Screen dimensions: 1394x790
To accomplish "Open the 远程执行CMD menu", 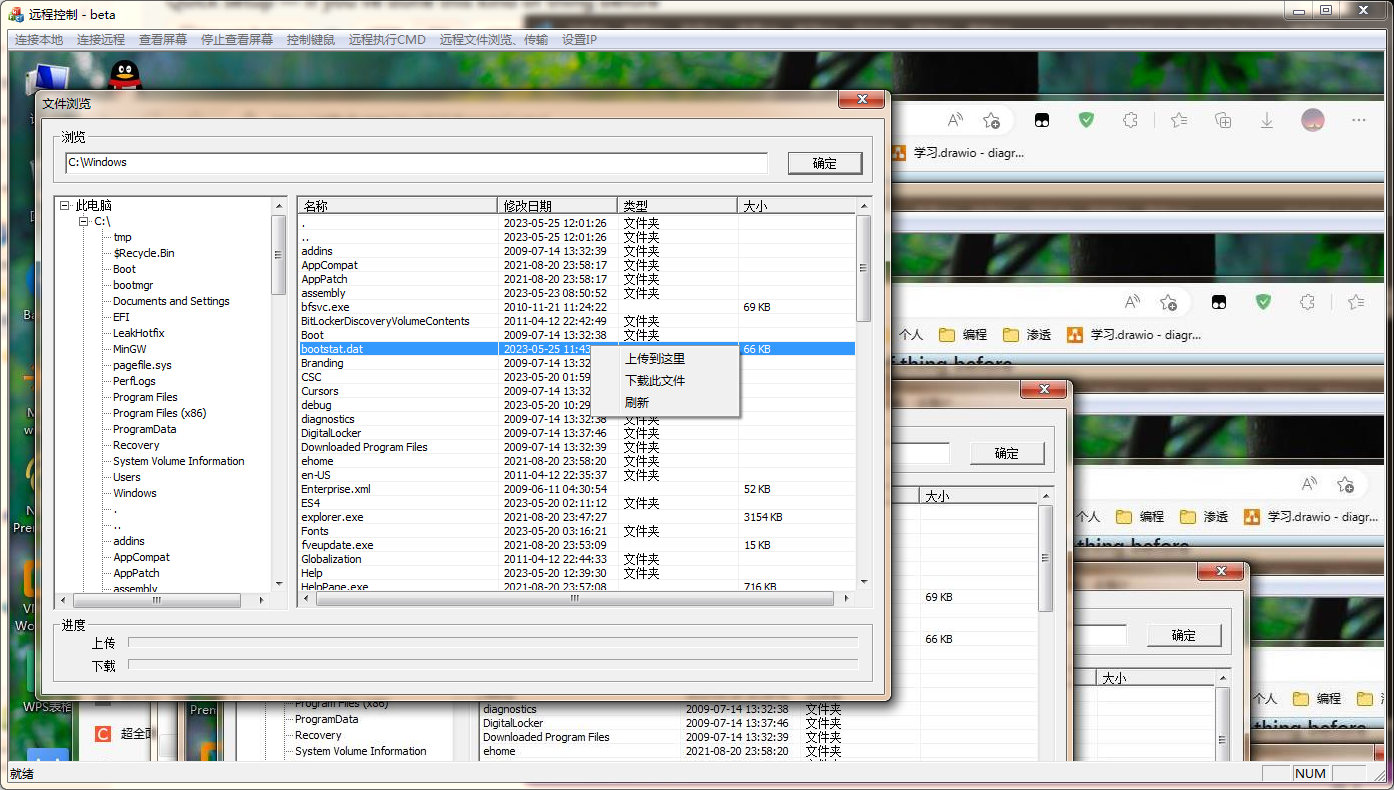I will pyautogui.click(x=387, y=40).
